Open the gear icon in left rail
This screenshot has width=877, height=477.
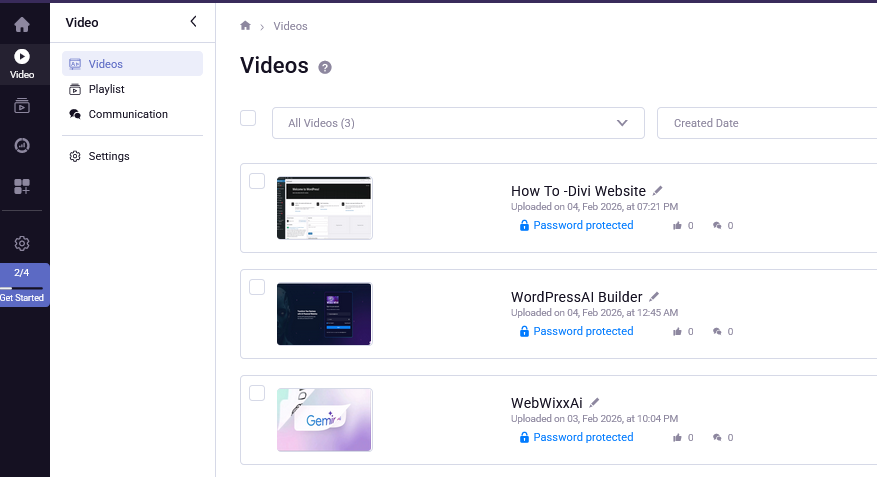(x=22, y=243)
